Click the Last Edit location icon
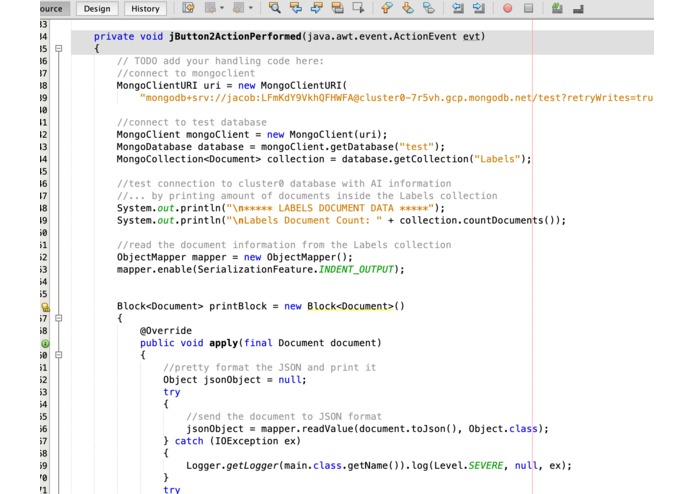695x494 pixels. point(188,8)
